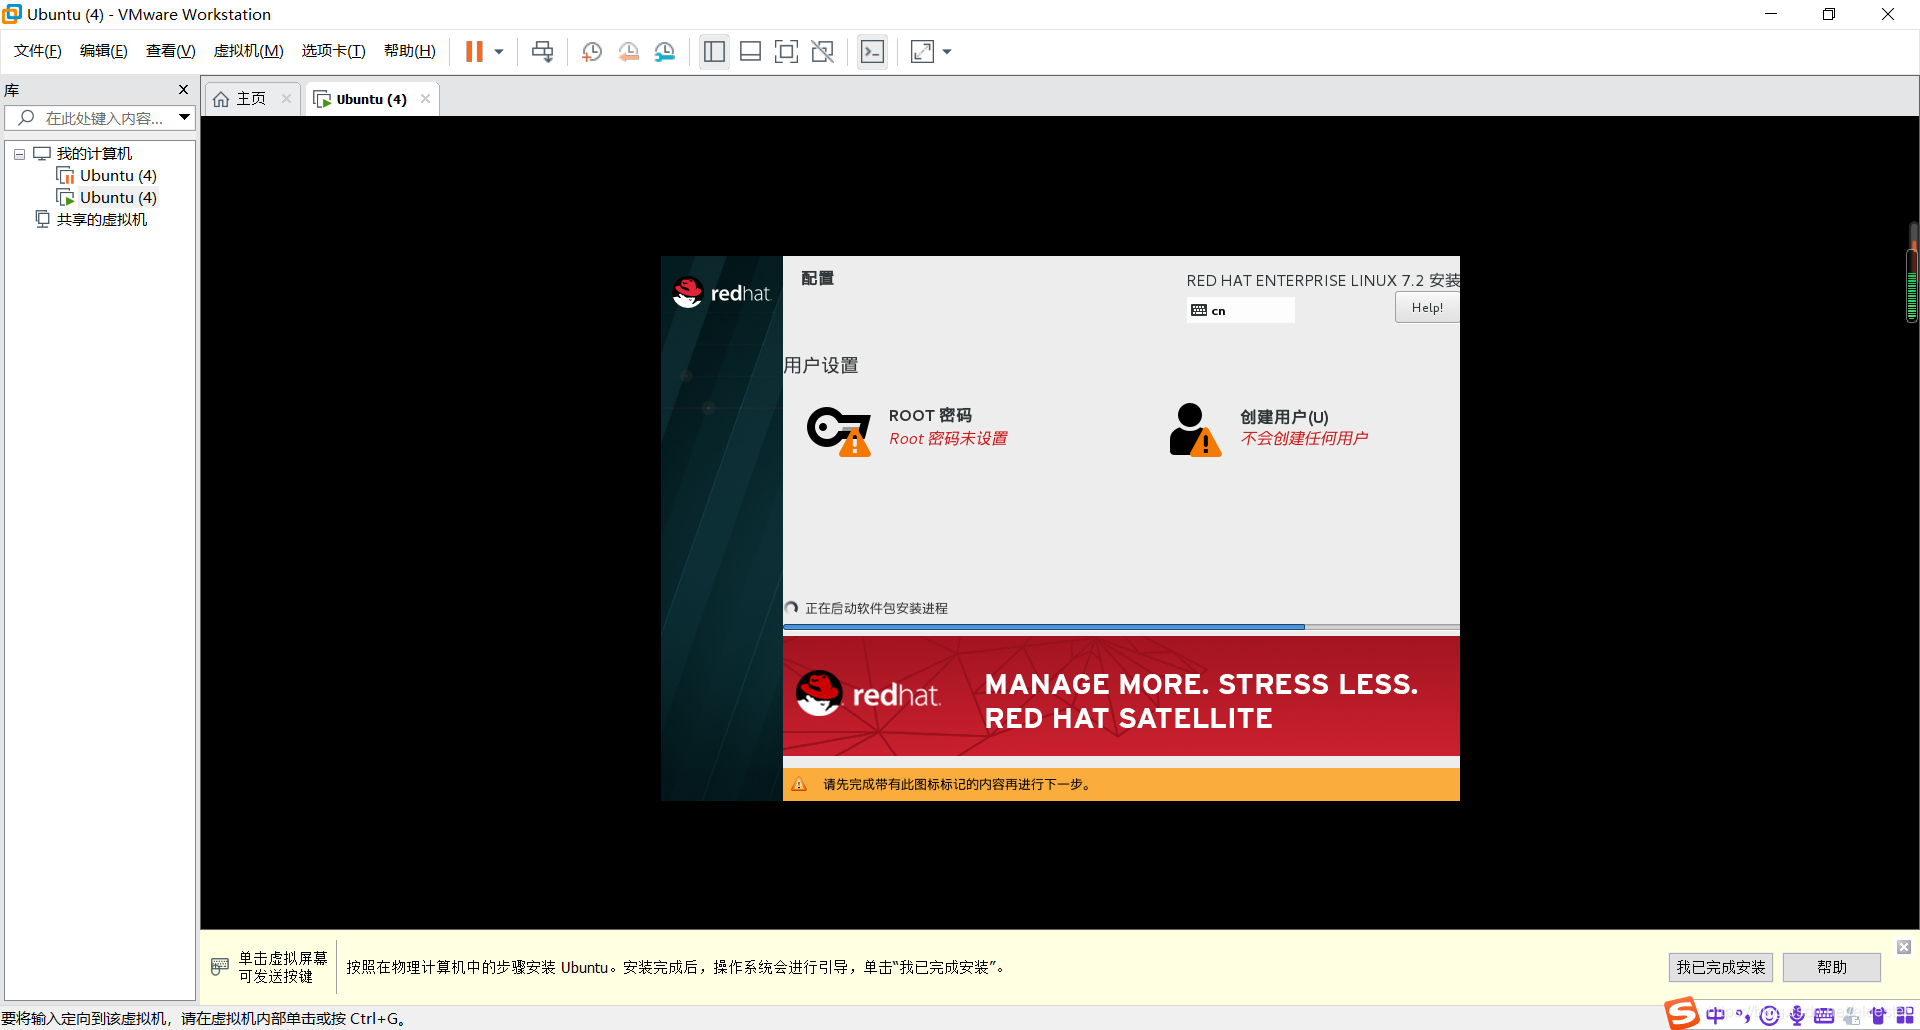Open the stretch display dropdown arrow
This screenshot has height=1030, width=1920.
pyautogui.click(x=947, y=52)
